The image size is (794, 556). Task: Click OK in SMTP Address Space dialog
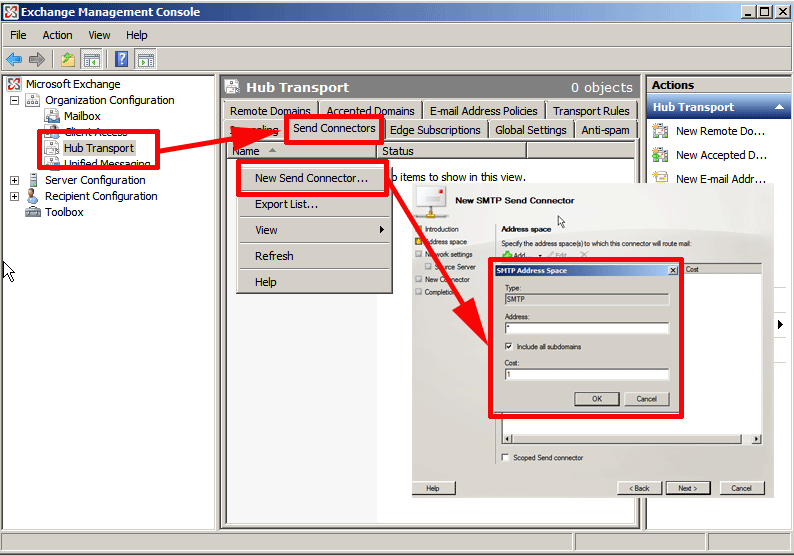coord(597,399)
